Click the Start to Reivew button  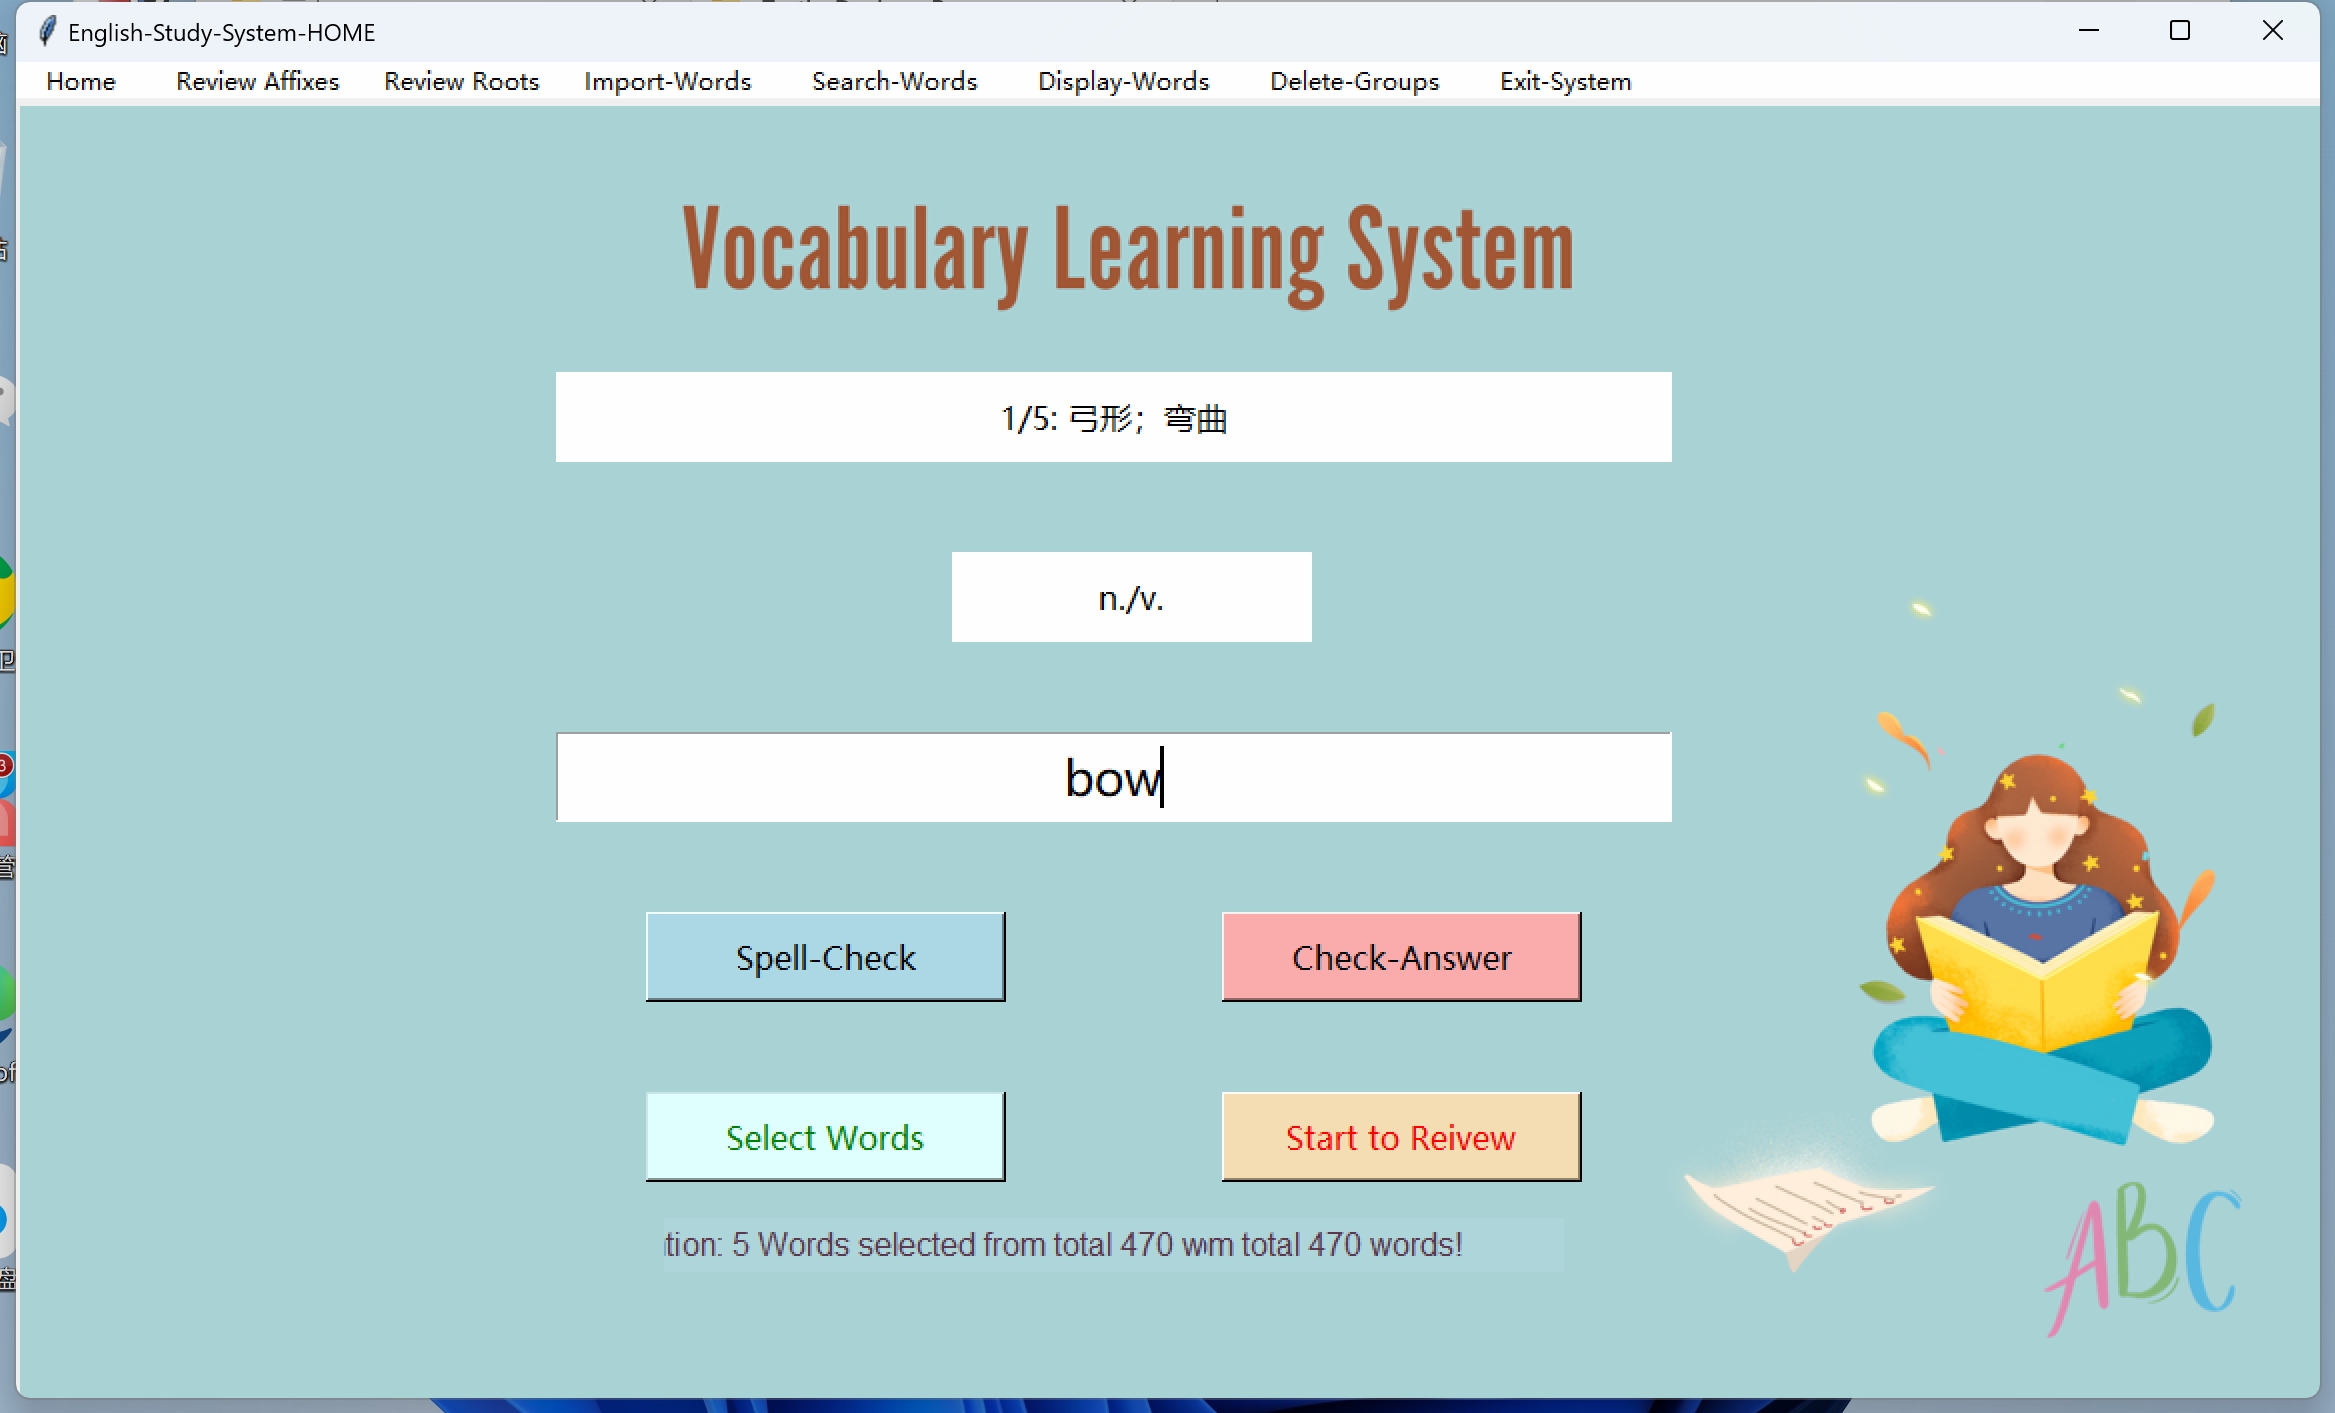[1403, 1136]
